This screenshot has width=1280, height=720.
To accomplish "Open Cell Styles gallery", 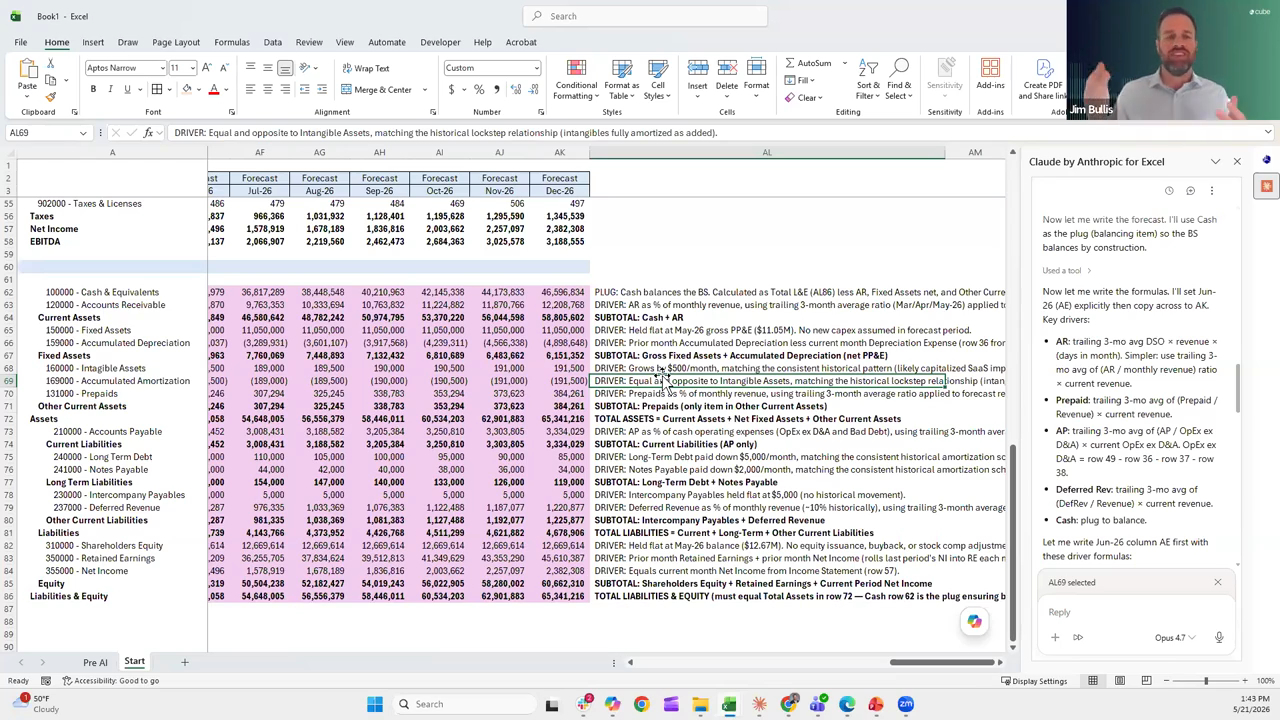I will [x=657, y=79].
